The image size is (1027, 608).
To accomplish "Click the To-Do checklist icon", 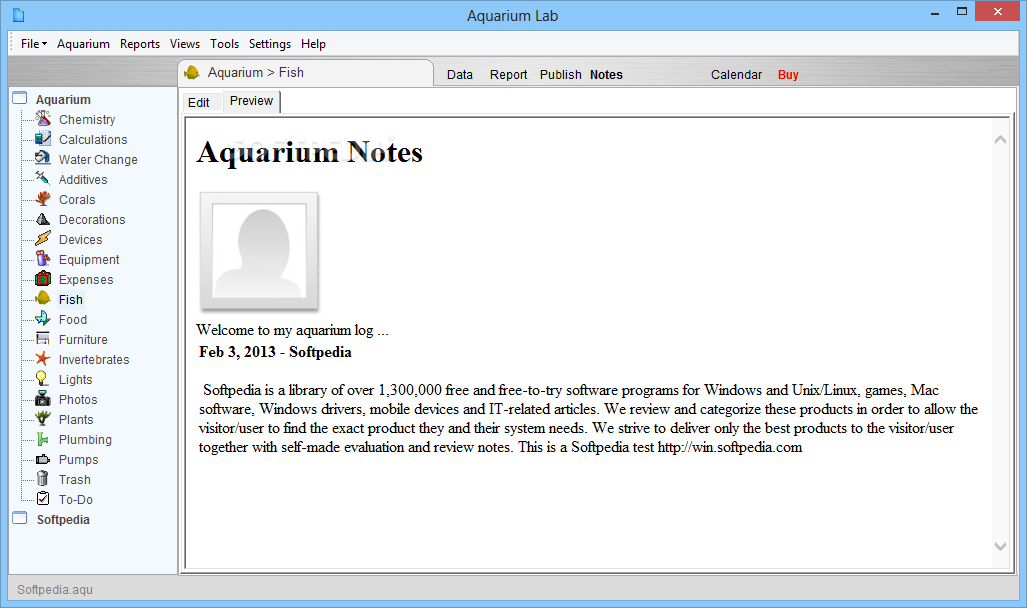I will tap(43, 499).
